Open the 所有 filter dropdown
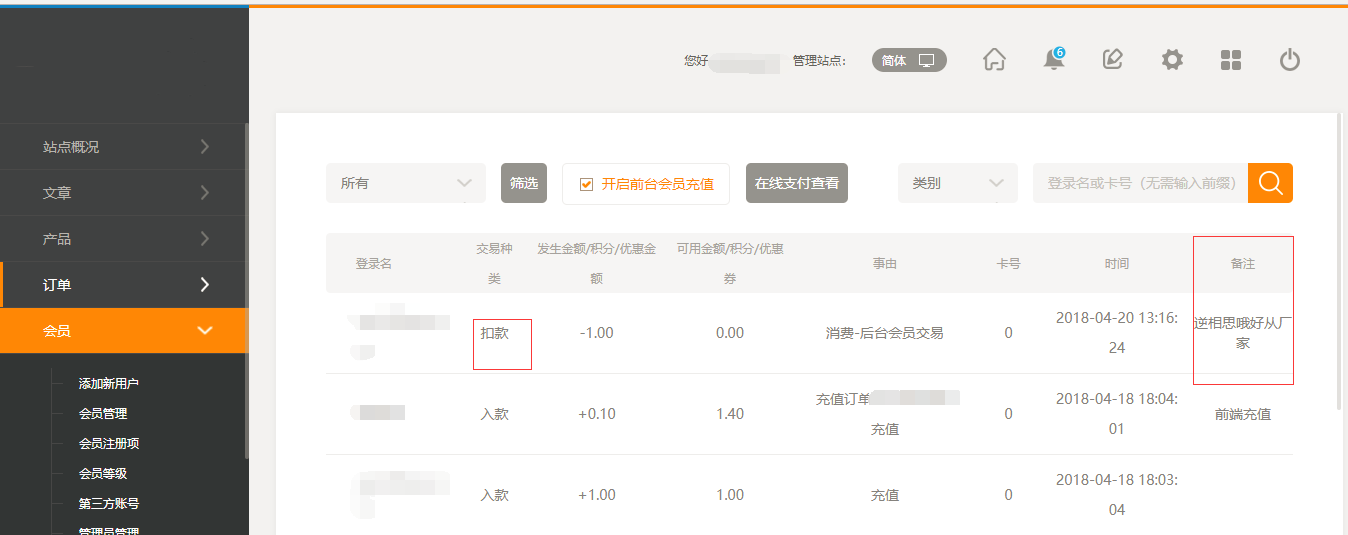Image resolution: width=1348 pixels, height=535 pixels. point(405,183)
